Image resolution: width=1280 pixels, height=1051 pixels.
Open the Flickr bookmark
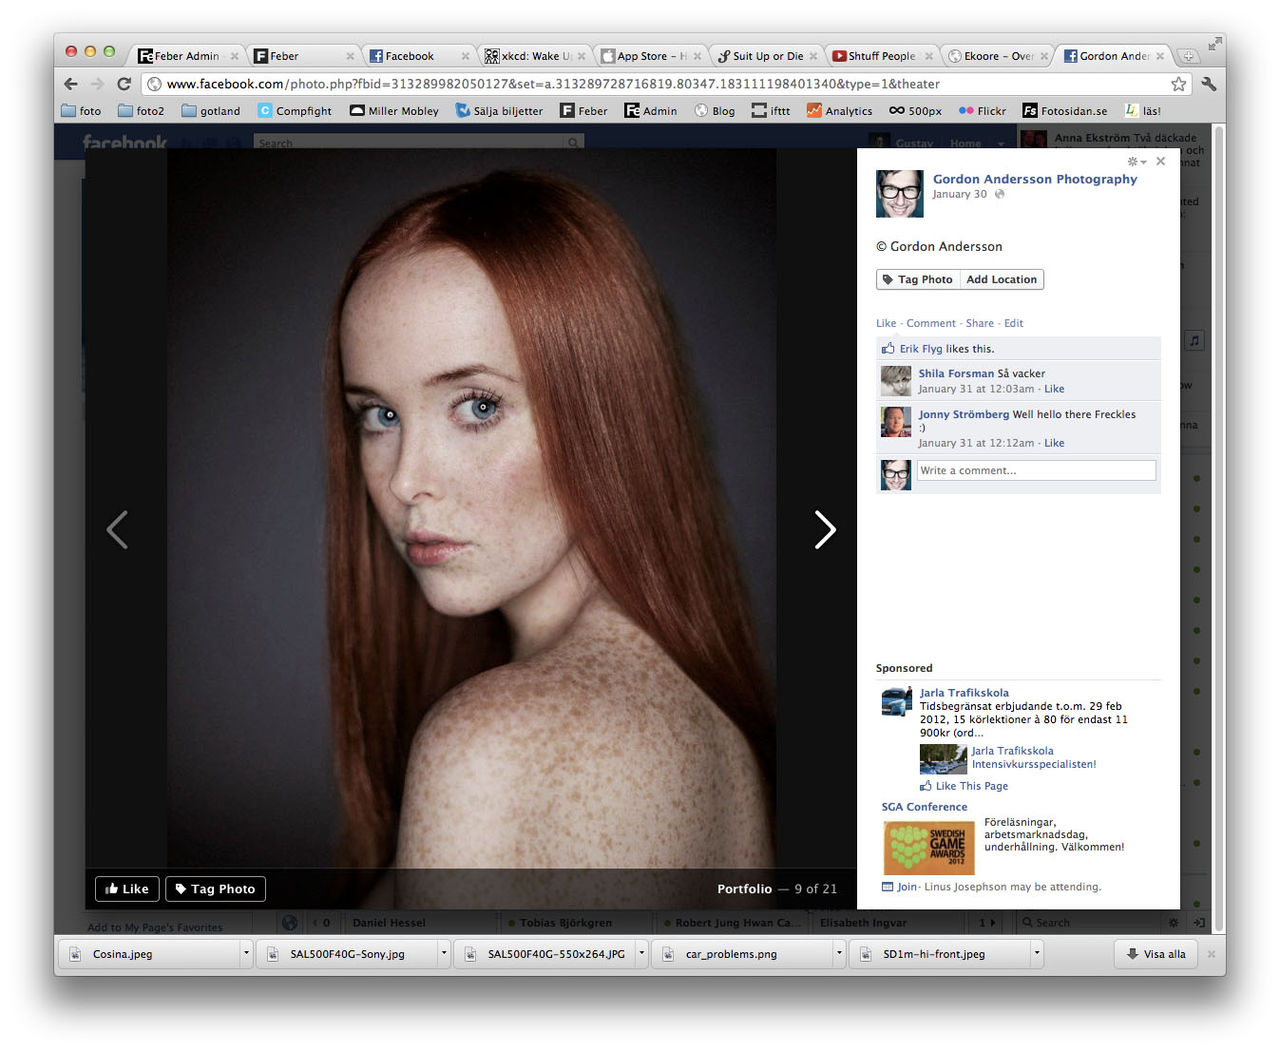(982, 111)
